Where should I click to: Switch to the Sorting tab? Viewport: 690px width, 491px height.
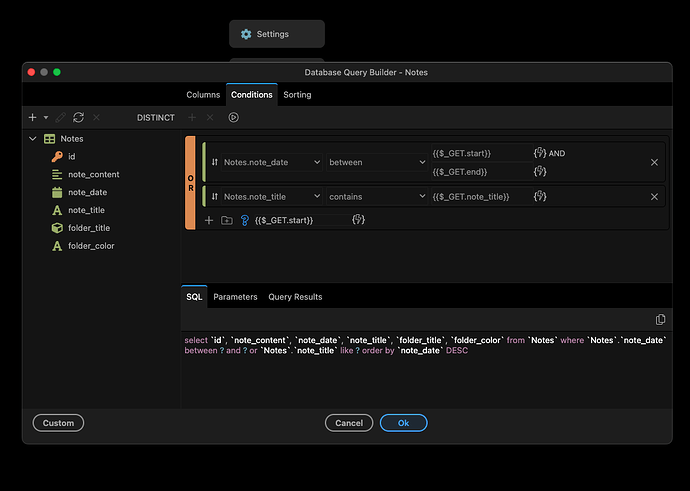click(x=297, y=95)
